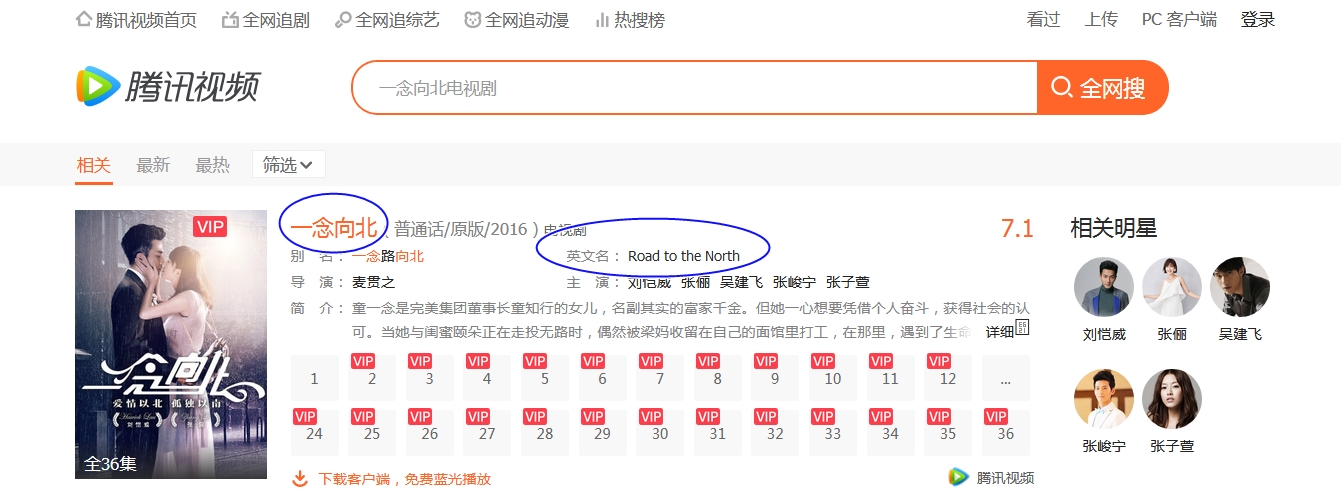The width and height of the screenshot is (1341, 495).
Task: Play VIP episode 28
Action: (x=545, y=433)
